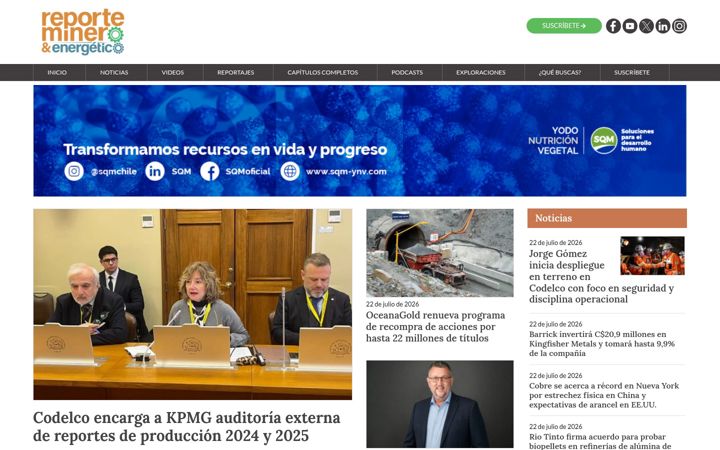Screen dimensions: 720x450
Task: Open the Reportajes menu item
Action: point(236,73)
